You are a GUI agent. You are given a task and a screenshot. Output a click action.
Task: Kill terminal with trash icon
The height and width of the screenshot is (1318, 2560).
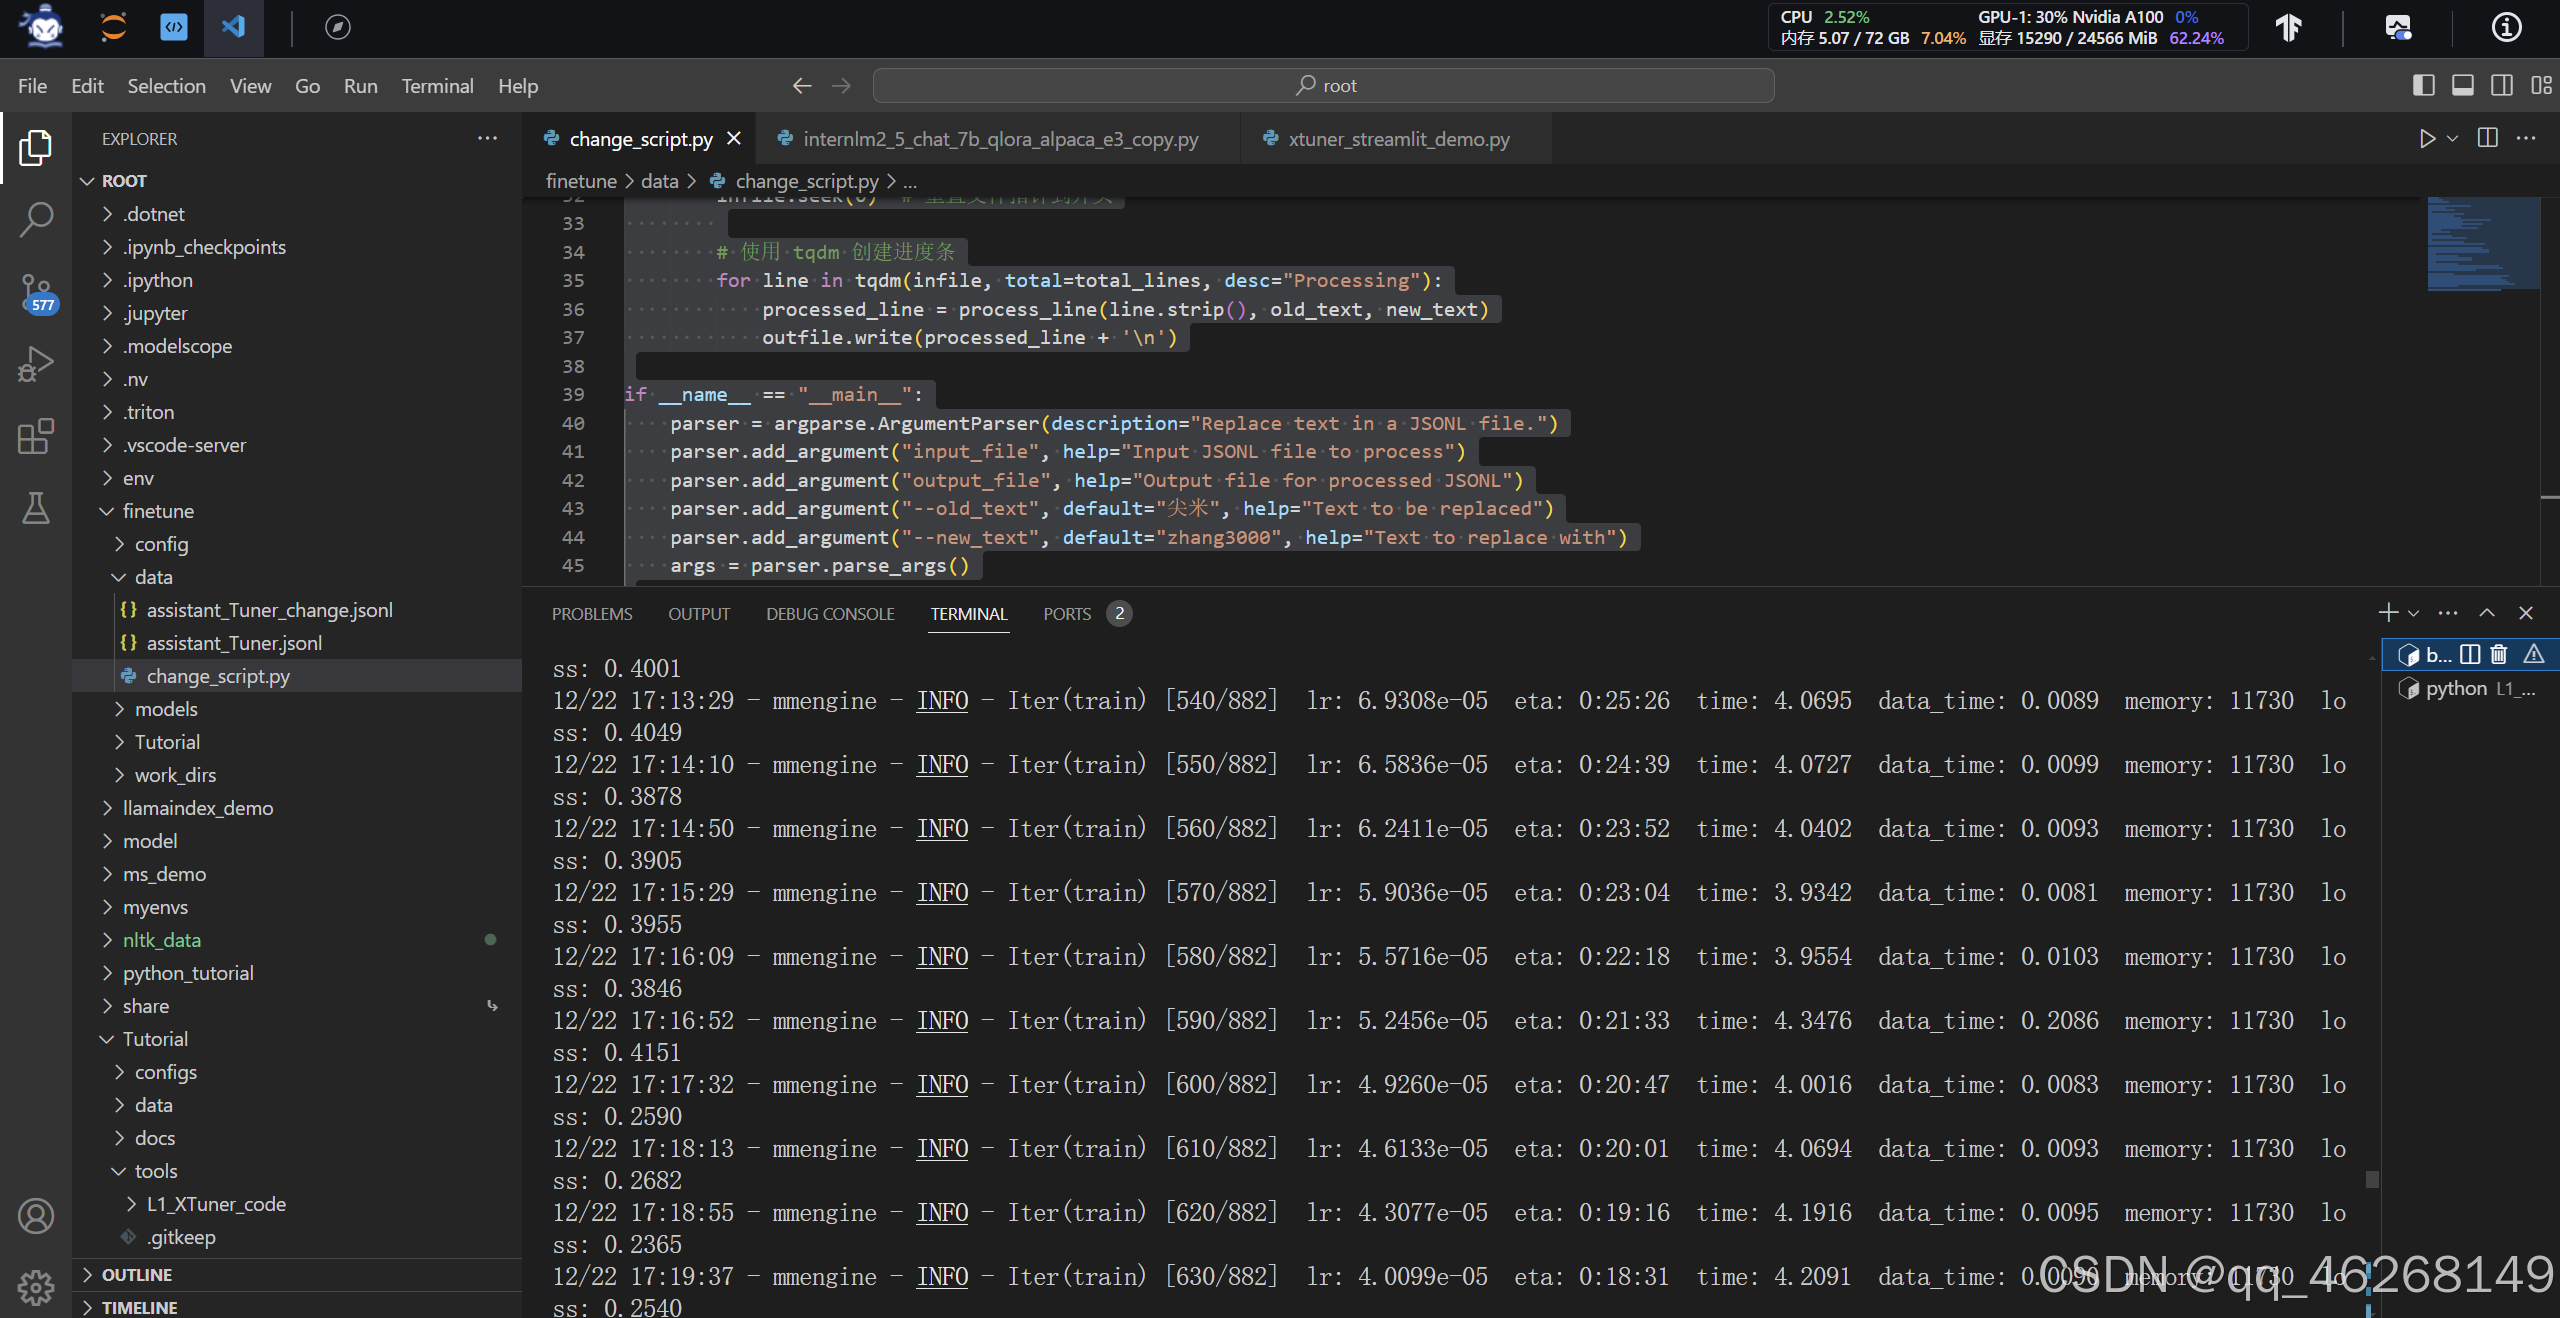click(2499, 655)
